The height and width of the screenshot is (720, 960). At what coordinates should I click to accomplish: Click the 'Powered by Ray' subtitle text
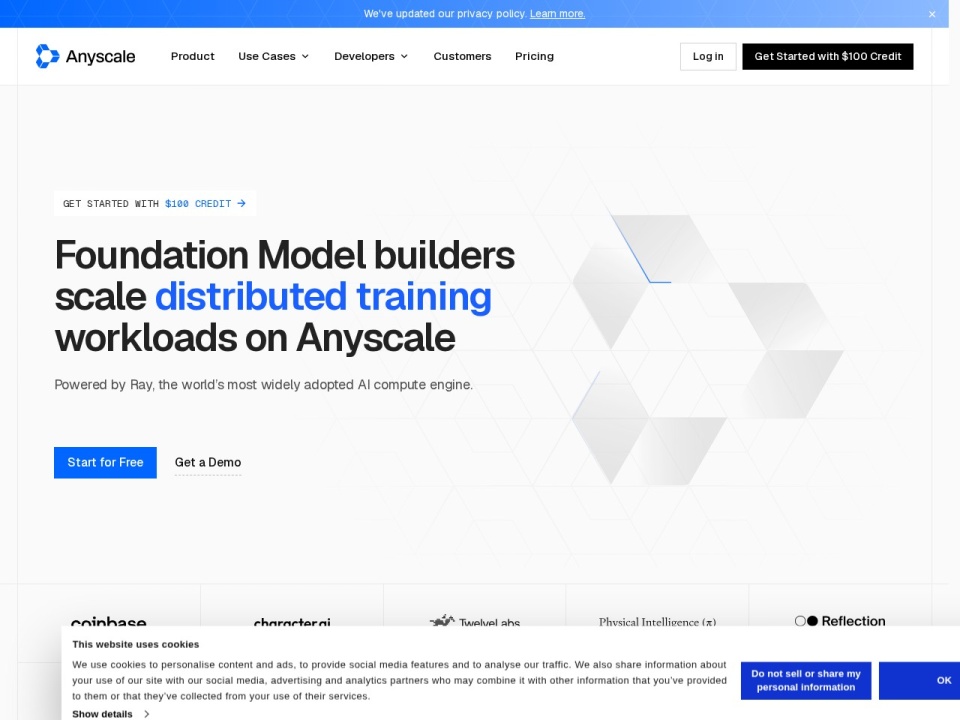coord(263,384)
